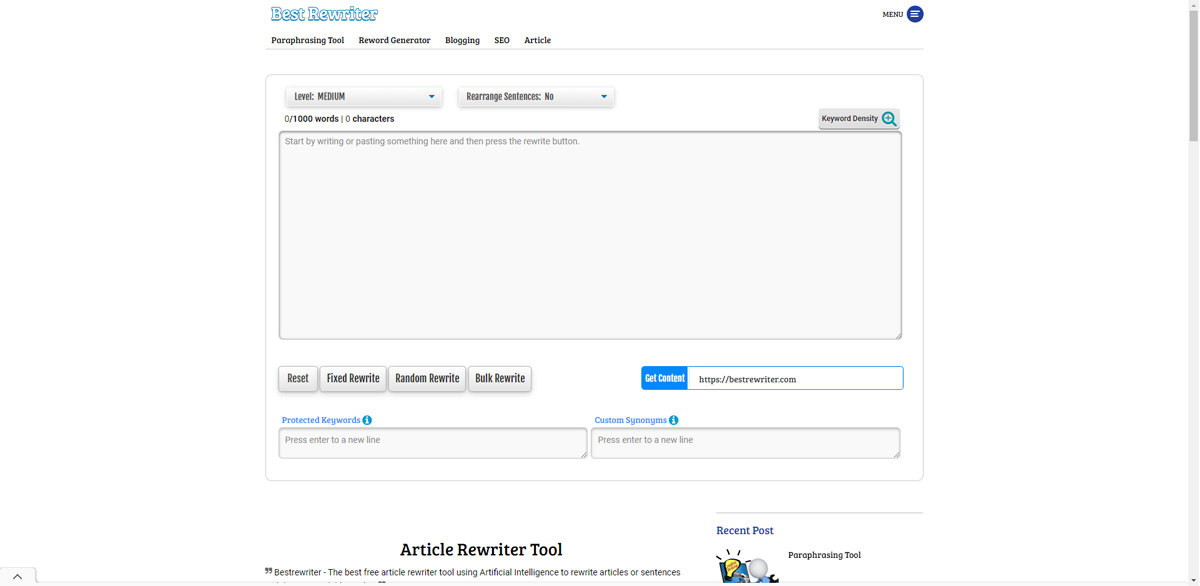Image resolution: width=1200 pixels, height=586 pixels.
Task: Expand the Level: MEDIUM dropdown
Action: tap(364, 97)
